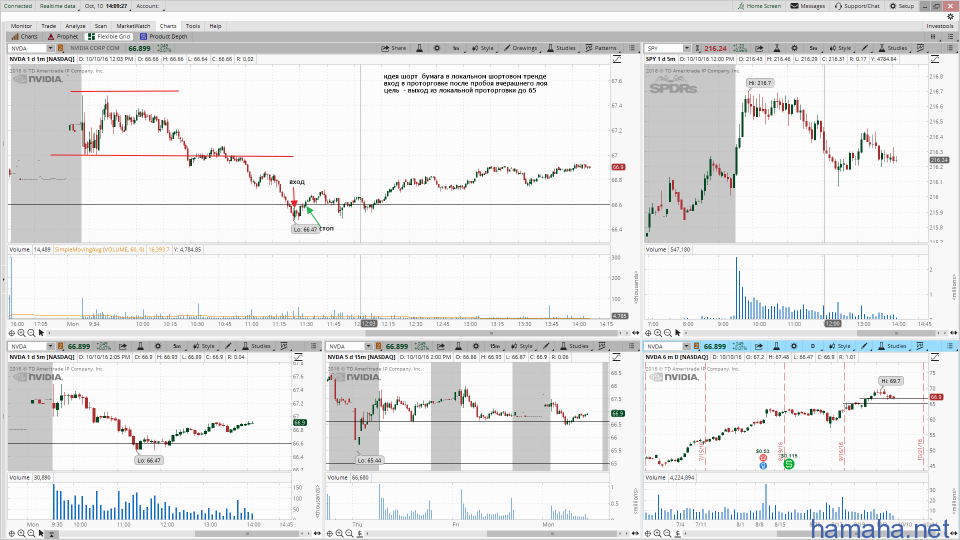The height and width of the screenshot is (540, 960).
Task: Click the zoom out magnifier under the main NVDA chart
Action: [x=31, y=333]
